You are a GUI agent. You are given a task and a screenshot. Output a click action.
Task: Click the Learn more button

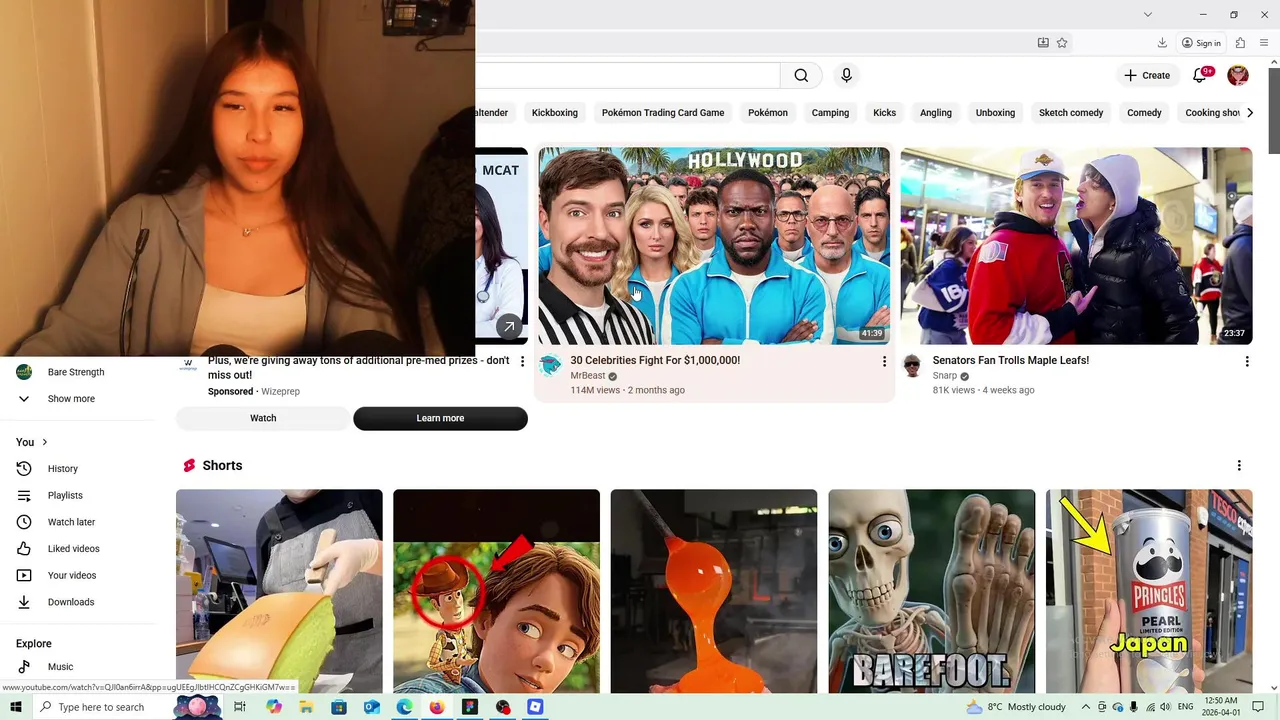[440, 418]
